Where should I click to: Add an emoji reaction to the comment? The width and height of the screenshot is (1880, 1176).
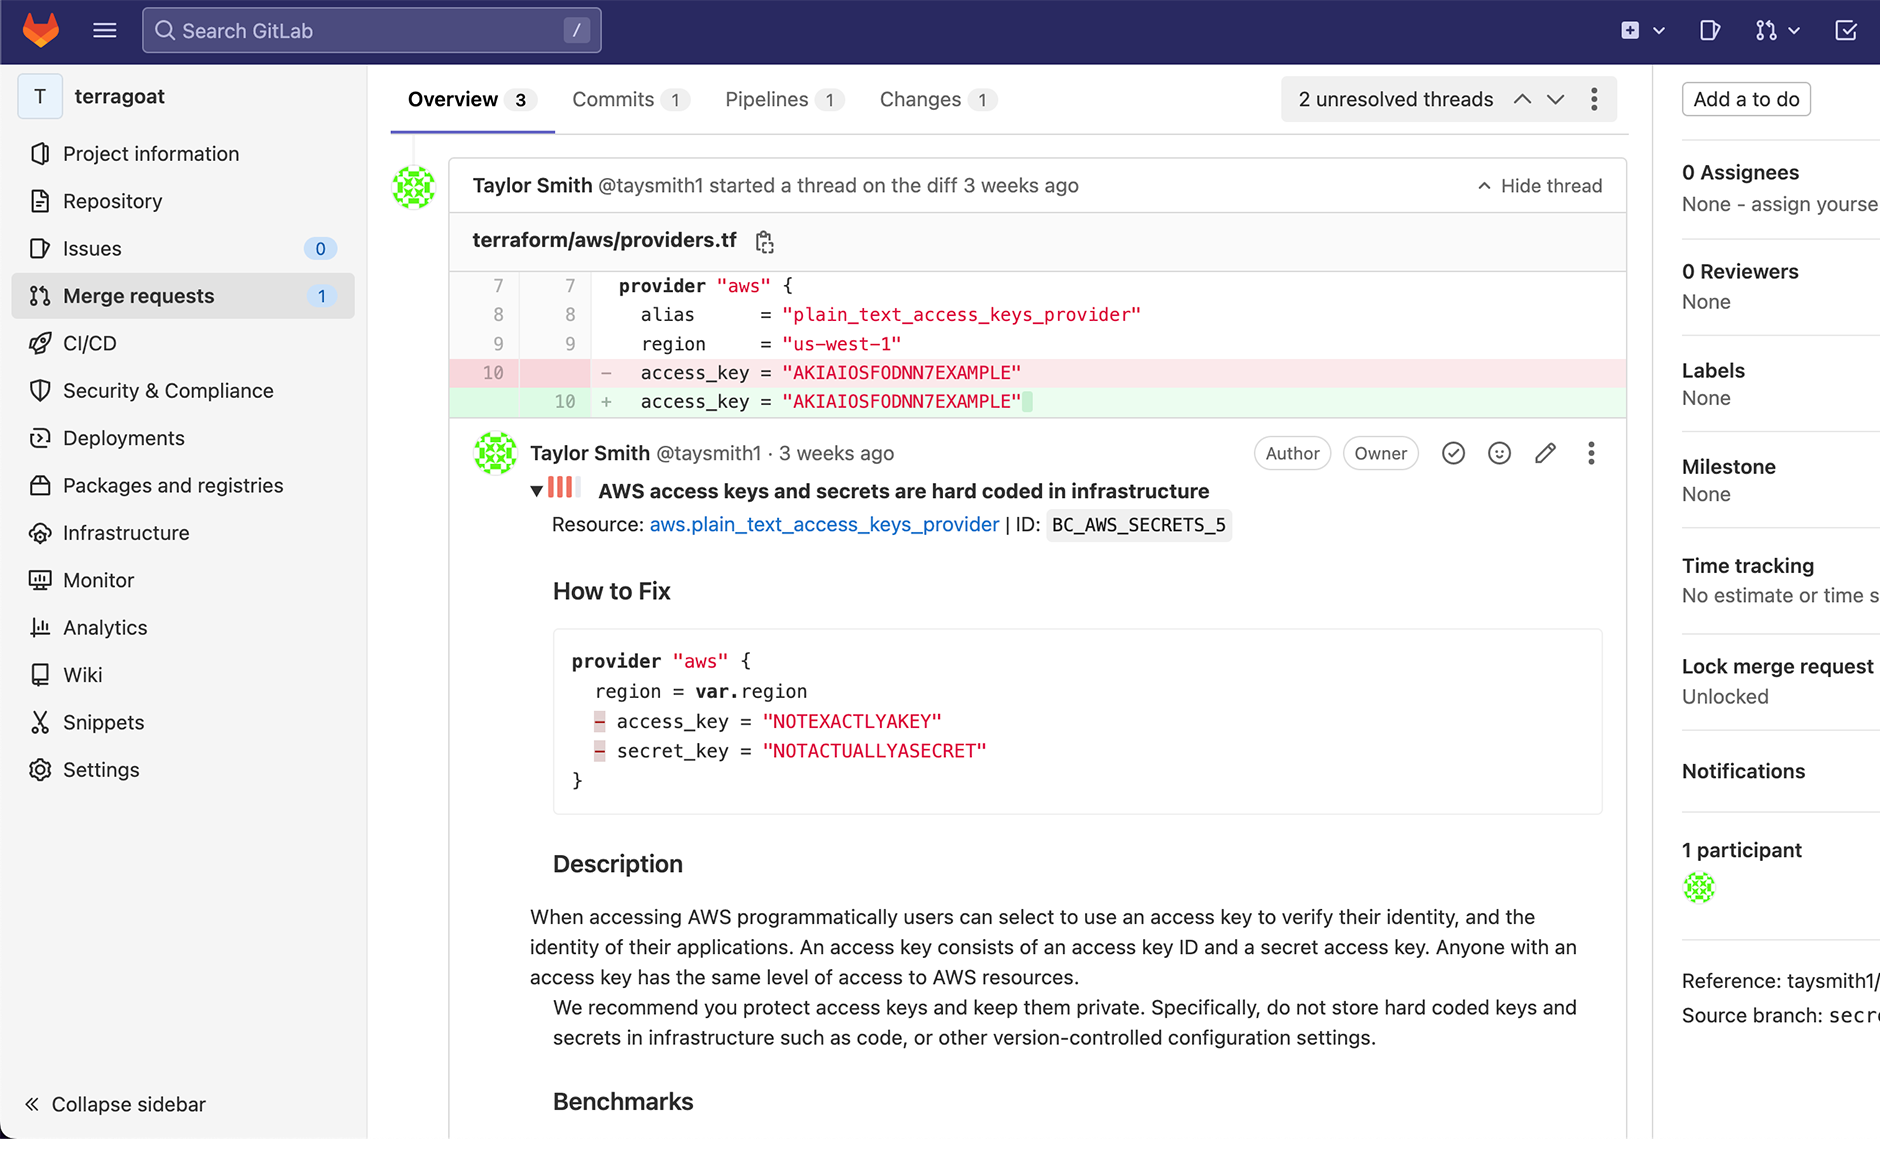coord(1499,454)
